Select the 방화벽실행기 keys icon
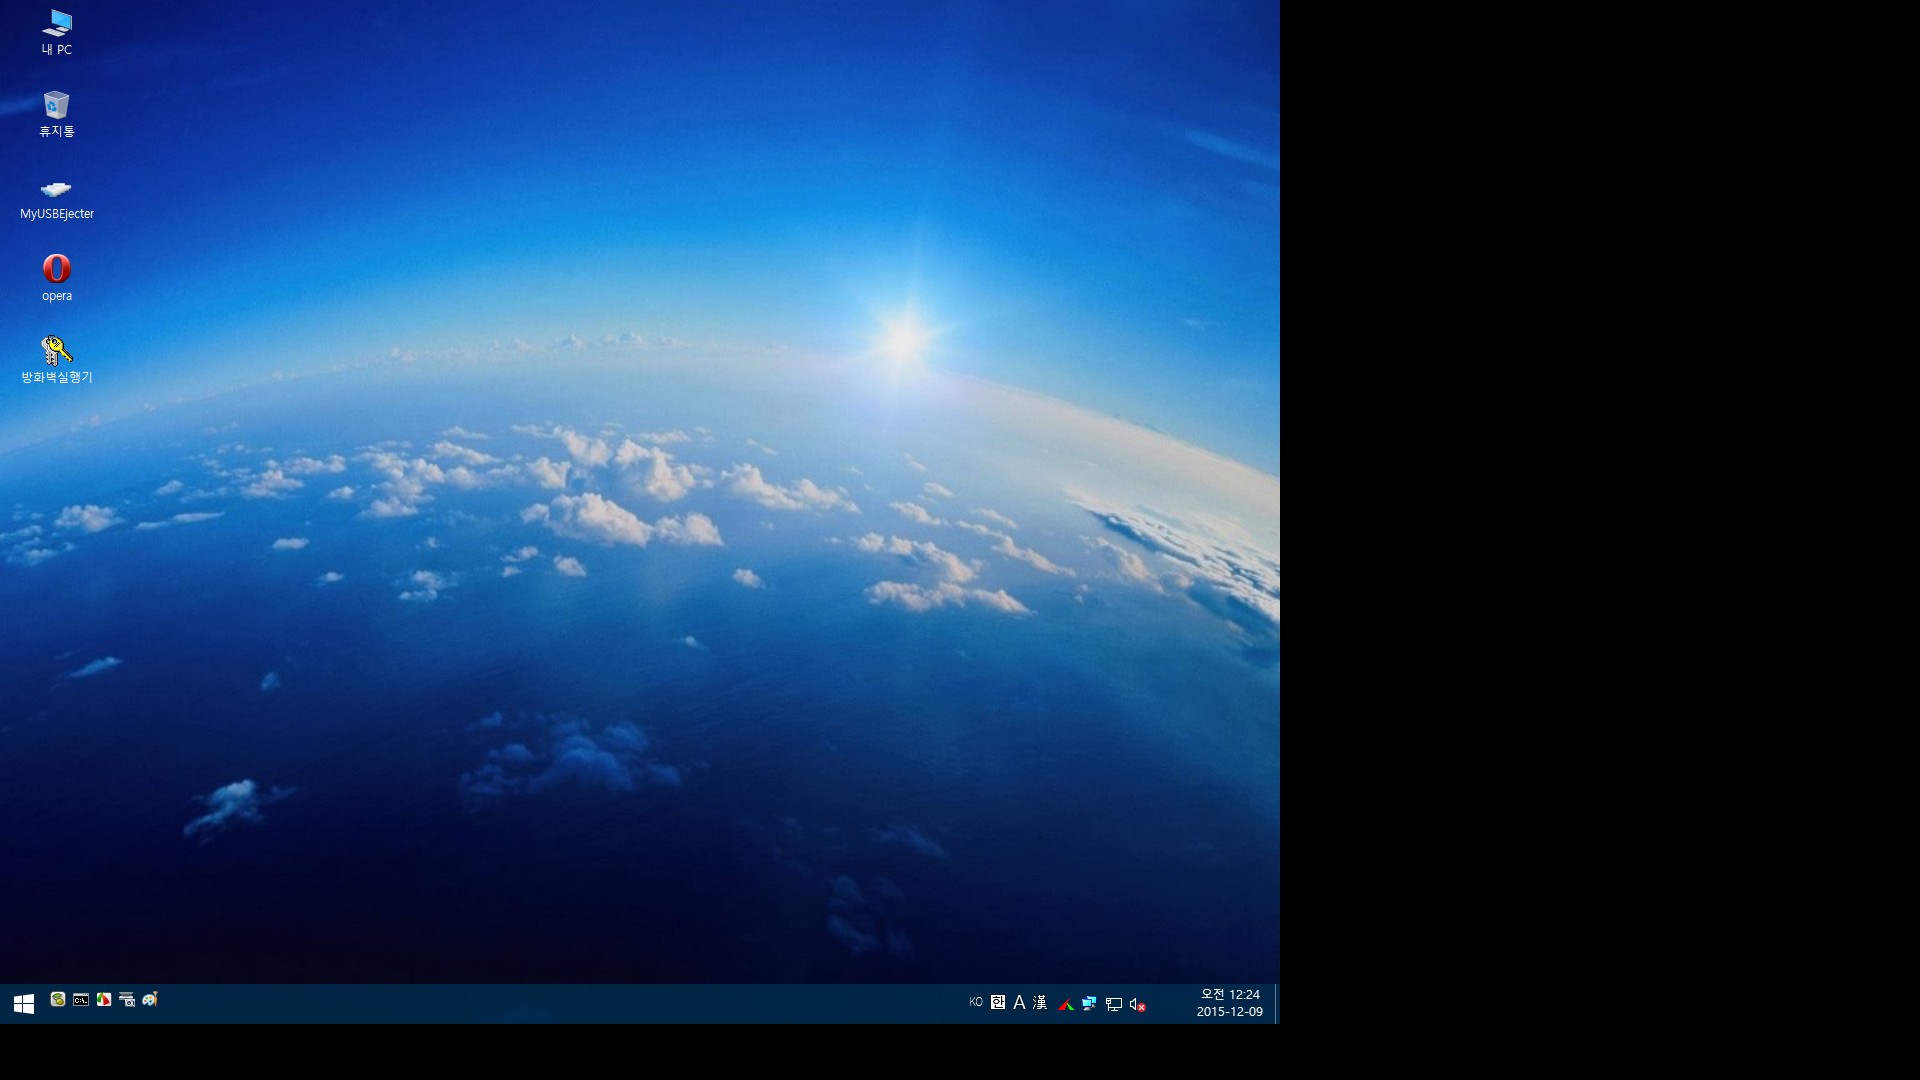Screen dimensions: 1920x1080 pyautogui.click(x=57, y=360)
